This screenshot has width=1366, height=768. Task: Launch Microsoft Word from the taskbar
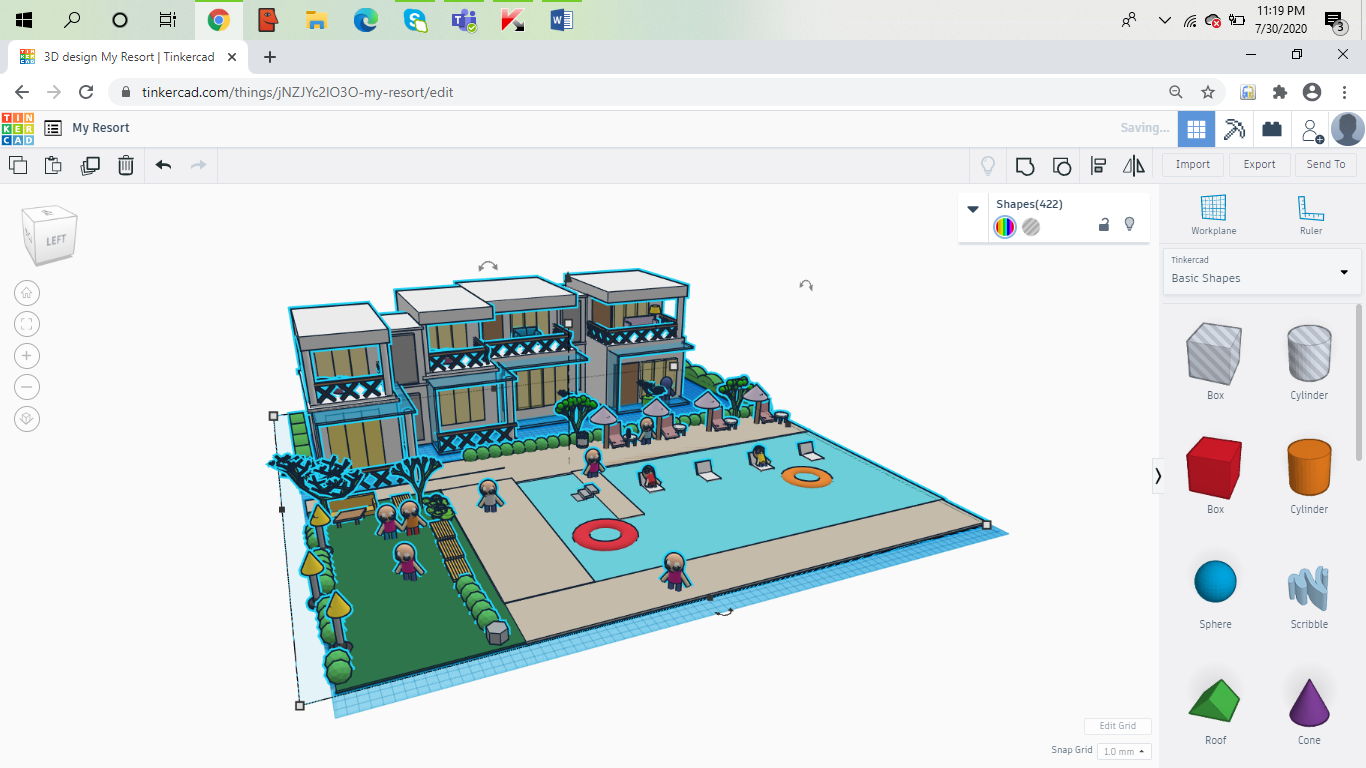point(561,20)
